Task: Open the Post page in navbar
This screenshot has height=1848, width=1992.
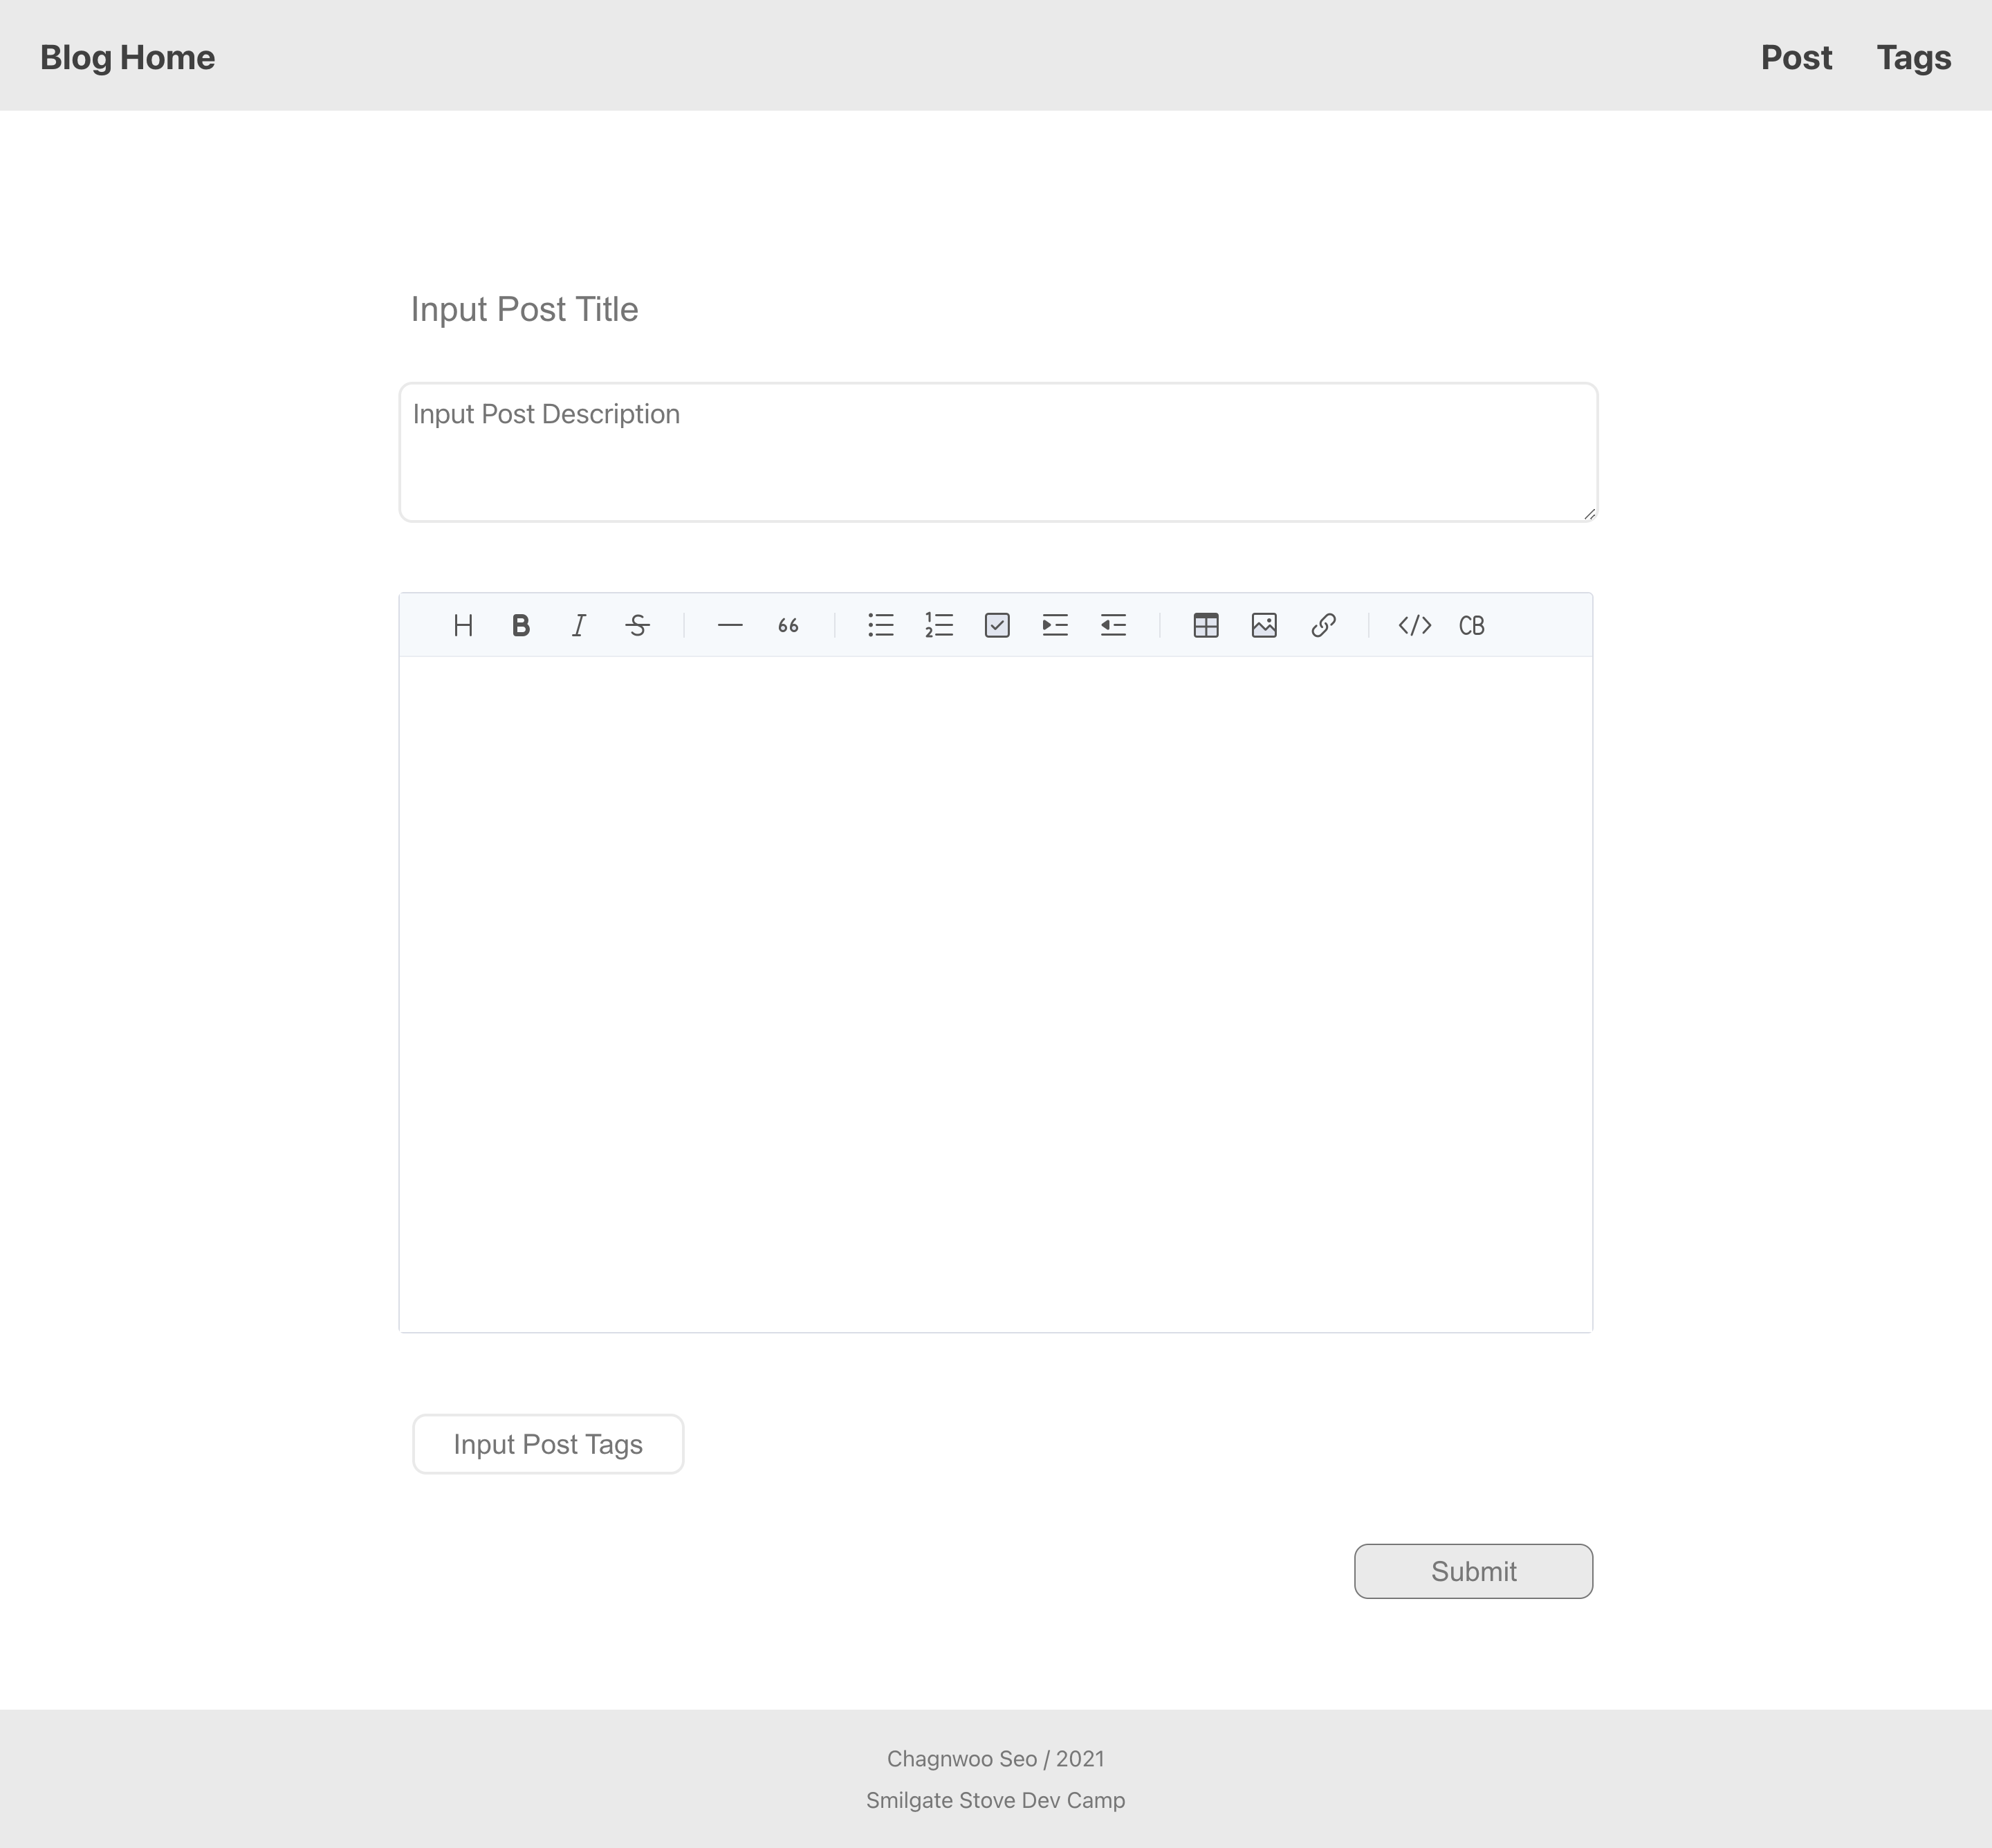Action: (1796, 58)
